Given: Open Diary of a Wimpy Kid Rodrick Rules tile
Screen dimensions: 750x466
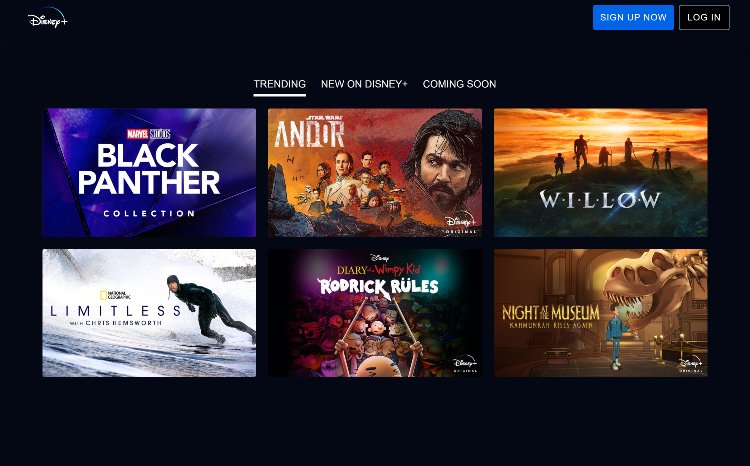Looking at the screenshot, I should (375, 313).
